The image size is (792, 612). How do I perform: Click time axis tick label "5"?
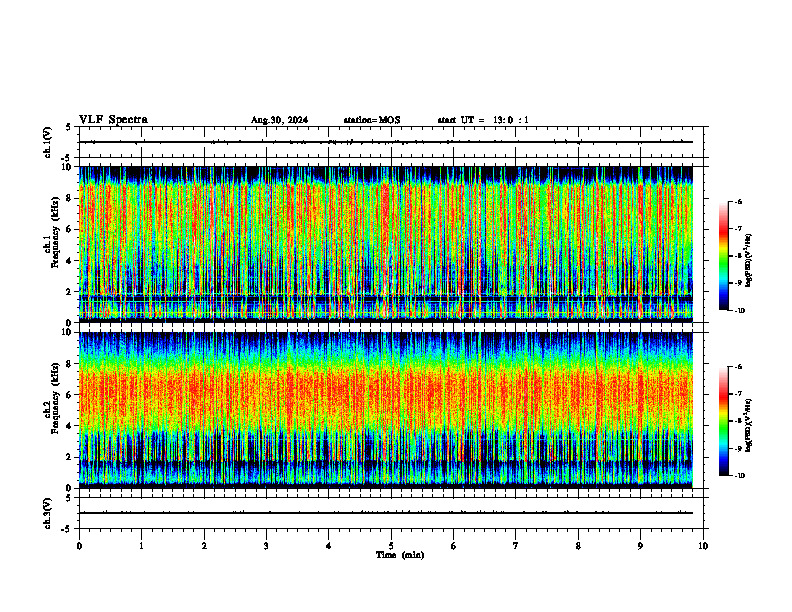pos(391,546)
